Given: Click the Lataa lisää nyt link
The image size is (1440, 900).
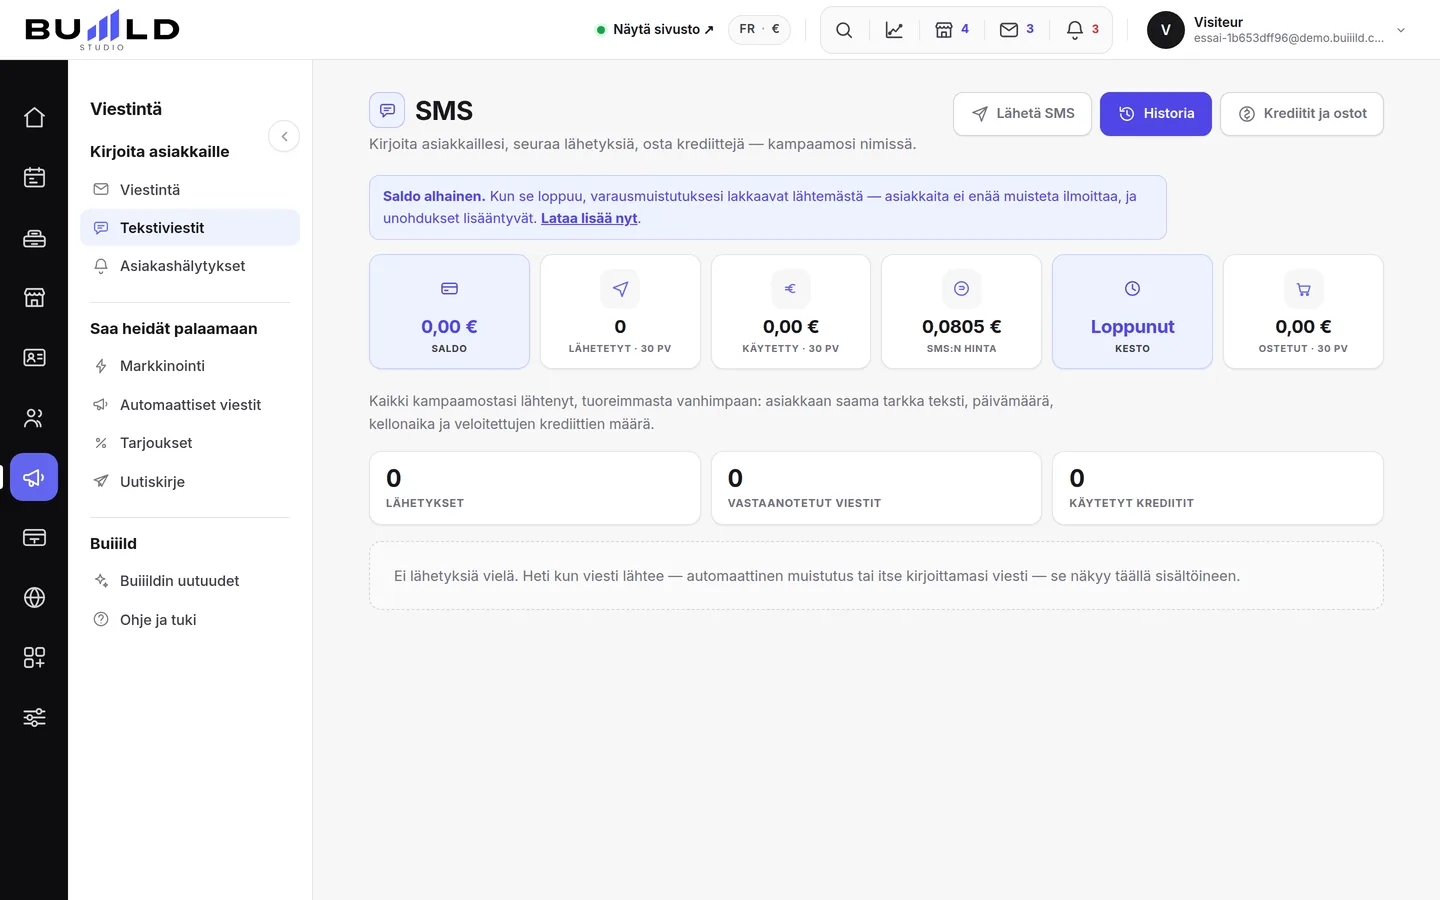Looking at the screenshot, I should point(589,218).
